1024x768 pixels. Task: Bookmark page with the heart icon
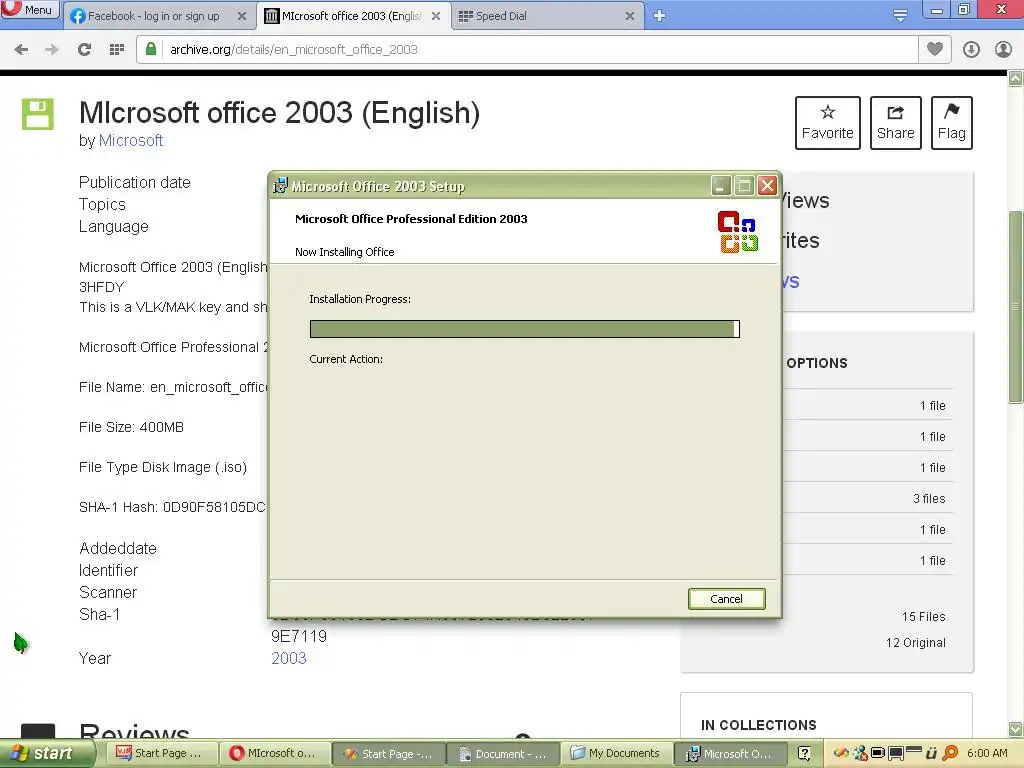pos(935,49)
